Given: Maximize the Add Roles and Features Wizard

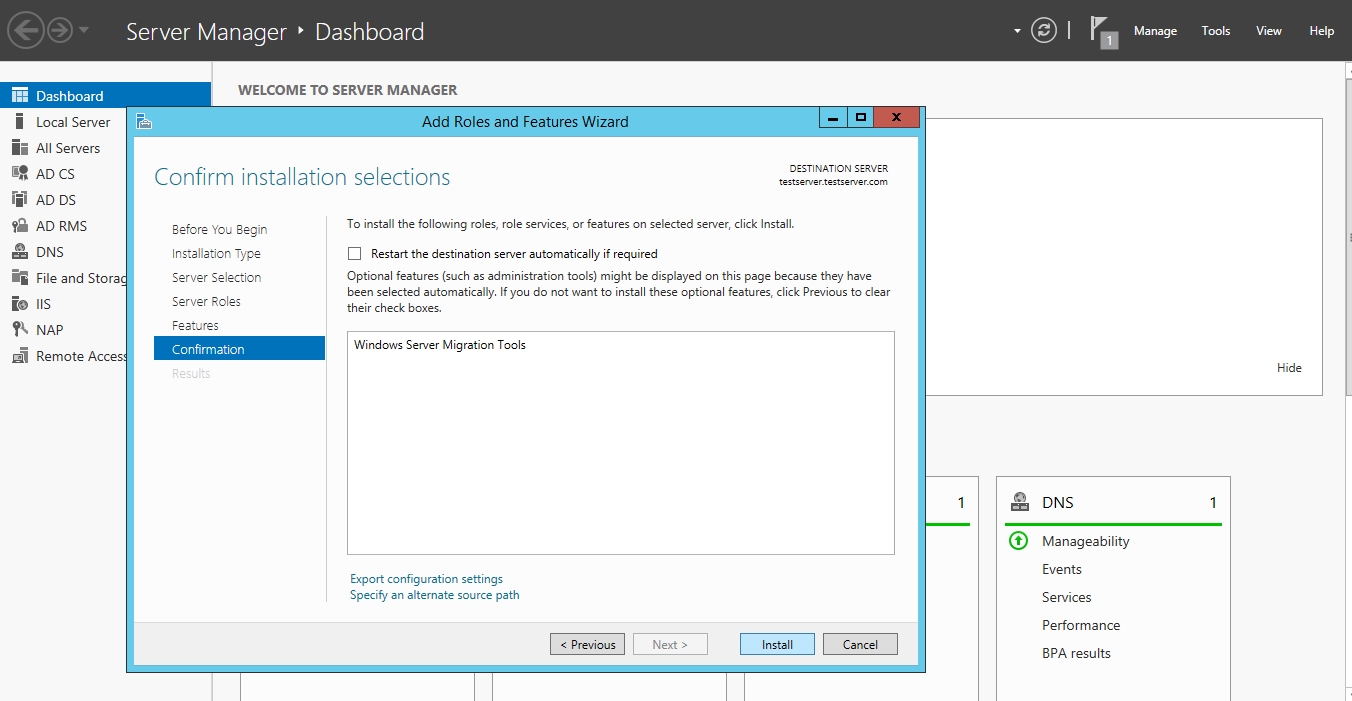Looking at the screenshot, I should [860, 118].
